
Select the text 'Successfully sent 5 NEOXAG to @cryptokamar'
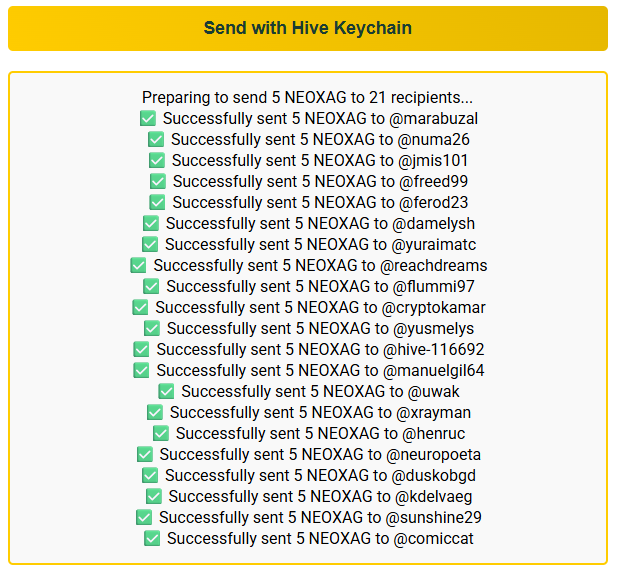click(x=320, y=307)
